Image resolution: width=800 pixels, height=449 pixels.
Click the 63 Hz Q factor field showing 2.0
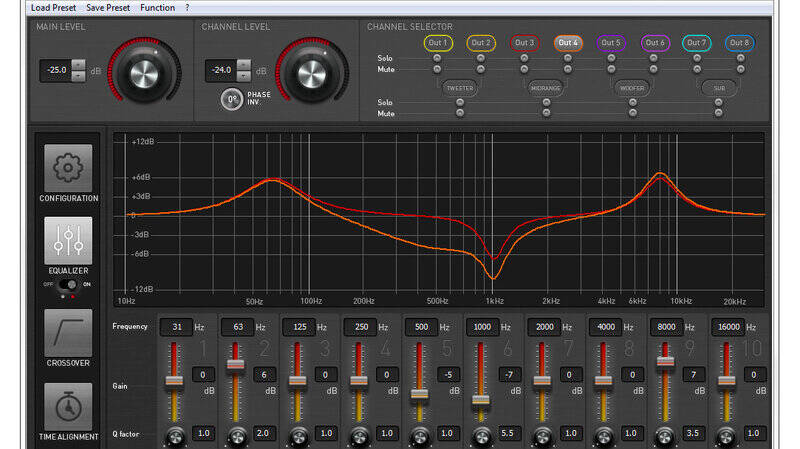pos(263,433)
